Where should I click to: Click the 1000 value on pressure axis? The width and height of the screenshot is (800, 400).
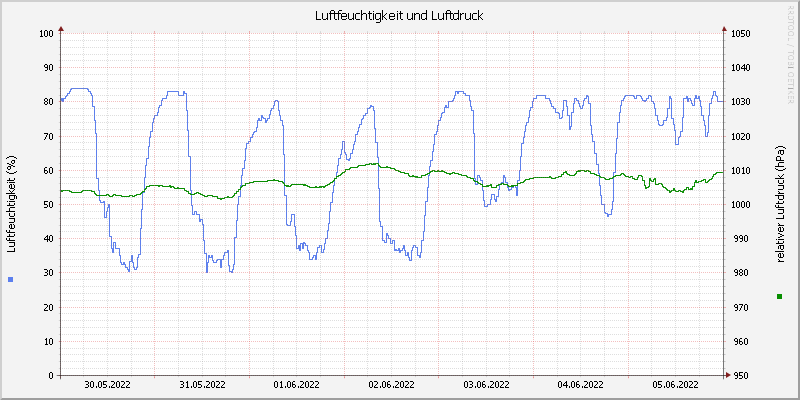point(741,205)
